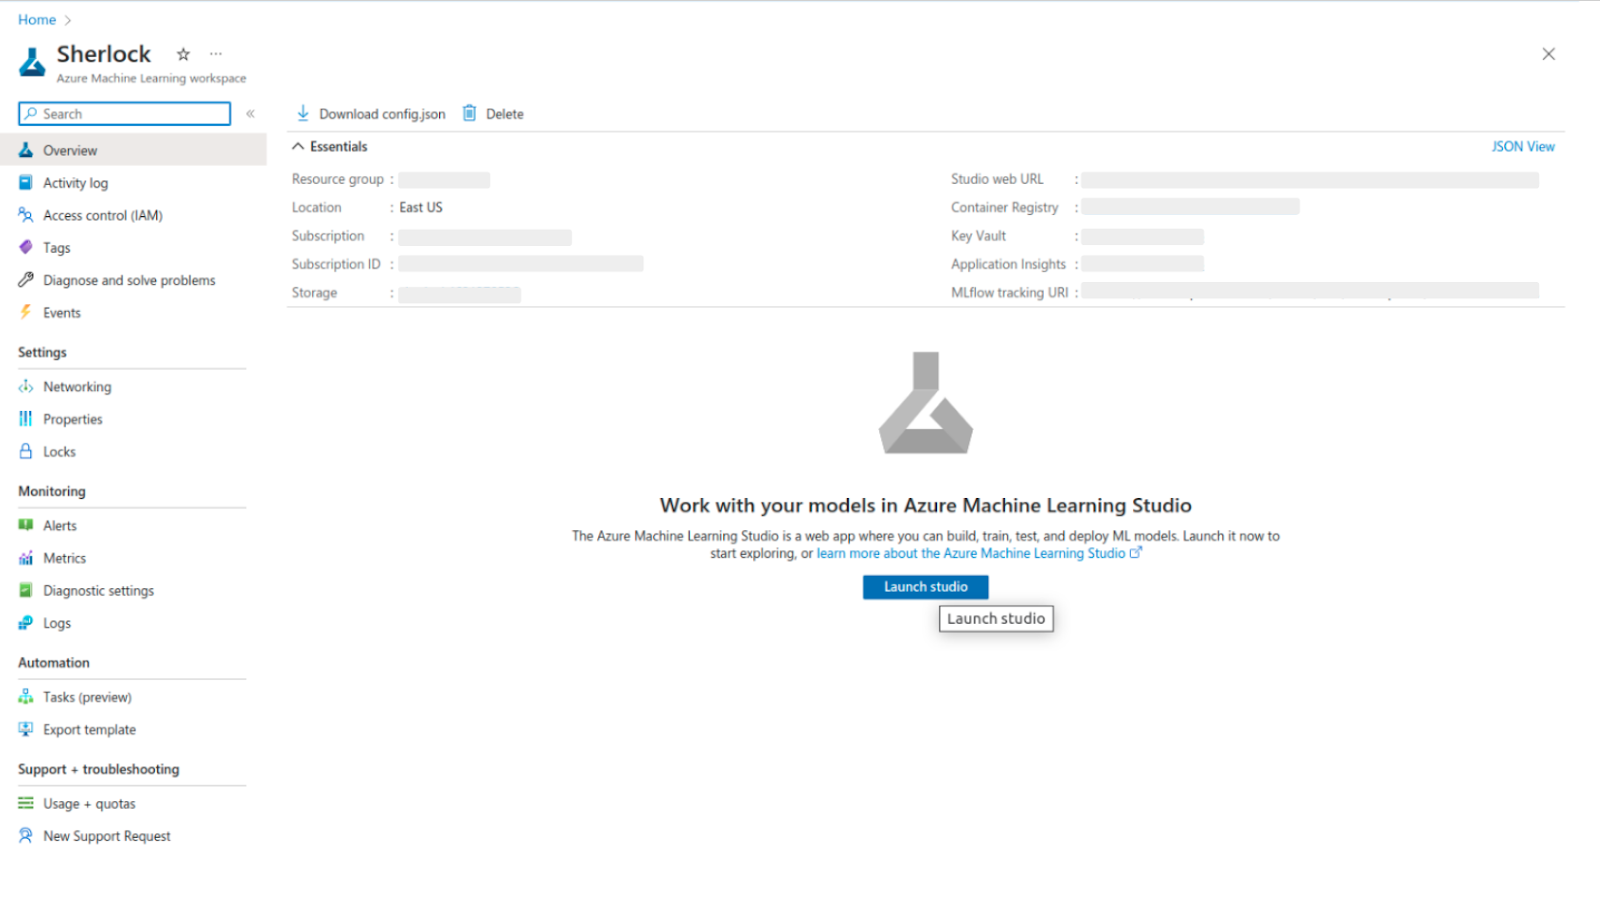Click the Delete command label

tap(504, 114)
